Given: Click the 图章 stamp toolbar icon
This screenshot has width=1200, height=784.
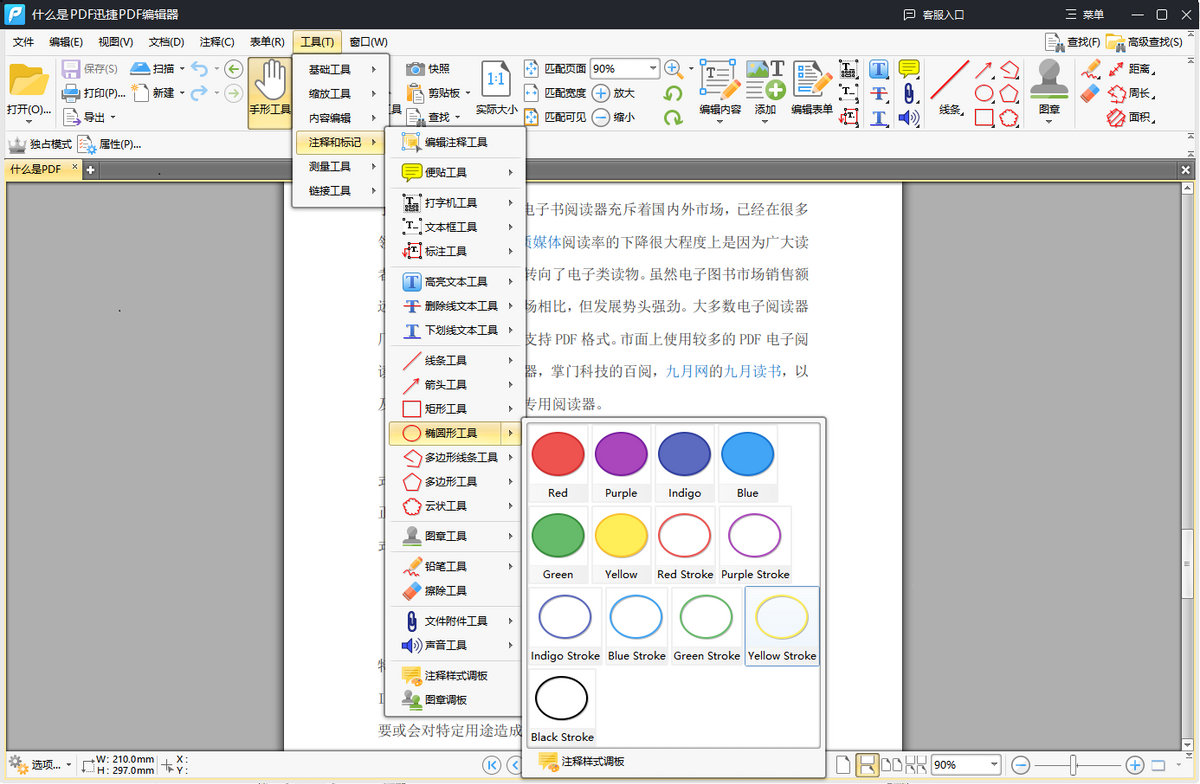Looking at the screenshot, I should 1048,78.
